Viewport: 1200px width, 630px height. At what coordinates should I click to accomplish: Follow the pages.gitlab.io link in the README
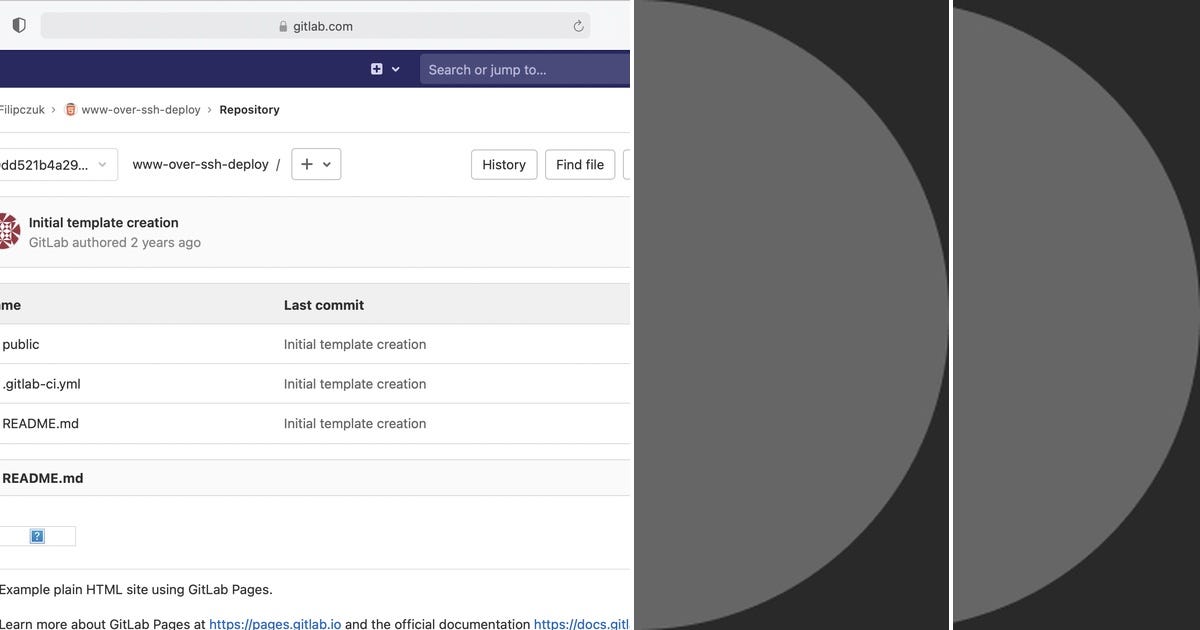(x=274, y=623)
